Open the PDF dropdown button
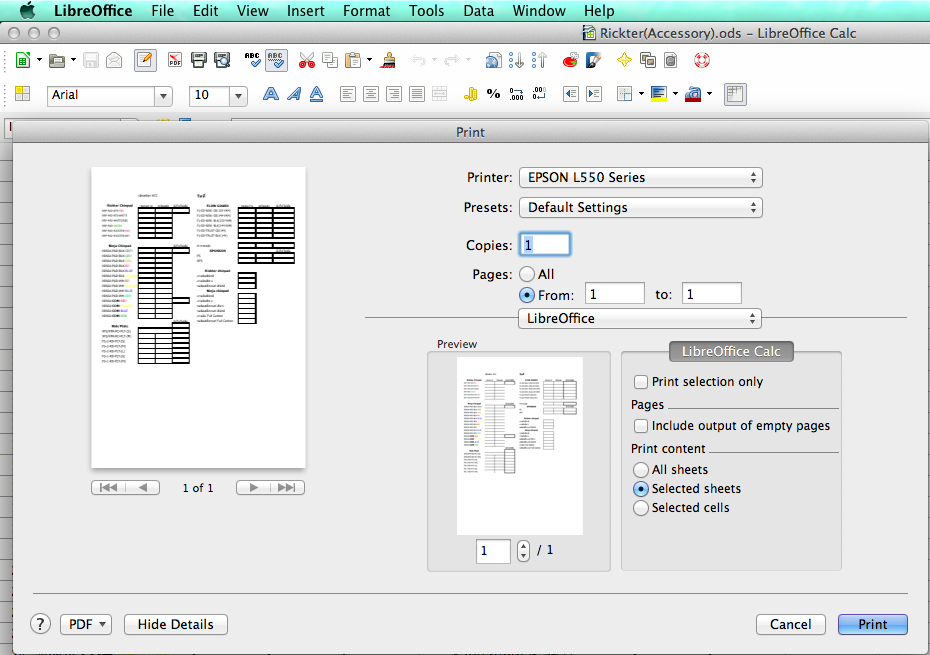 [x=86, y=624]
